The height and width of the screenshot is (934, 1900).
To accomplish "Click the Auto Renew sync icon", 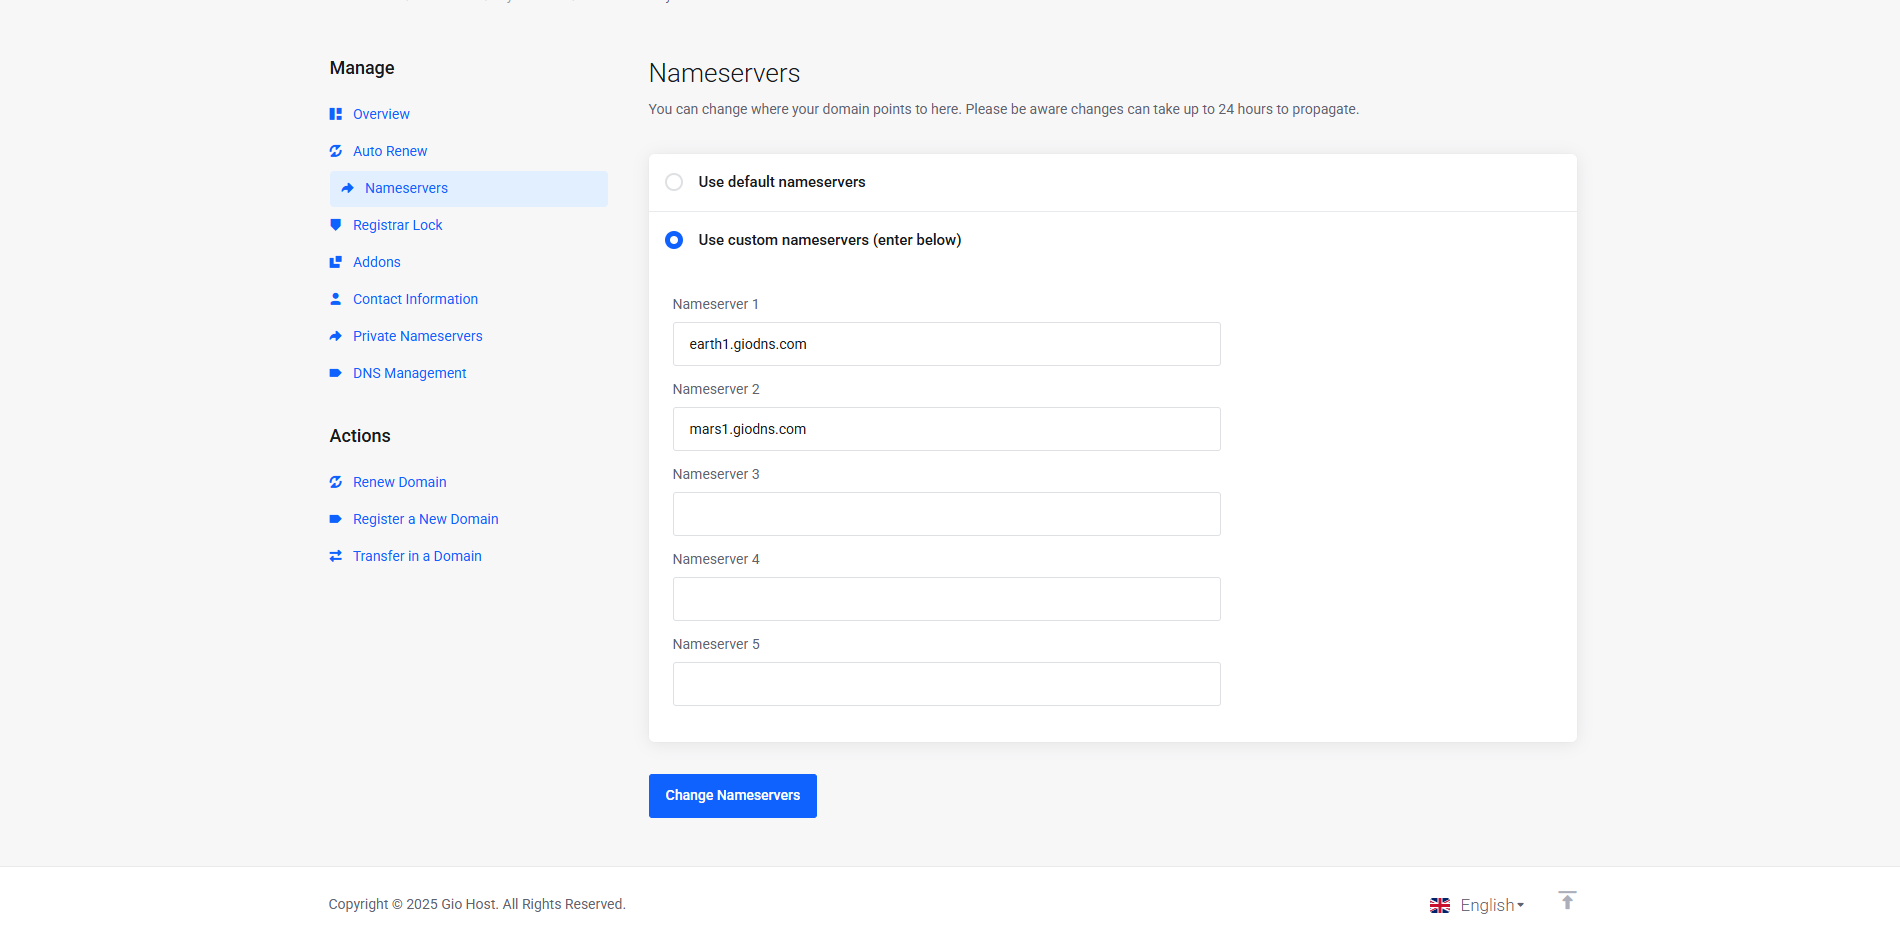I will [336, 151].
